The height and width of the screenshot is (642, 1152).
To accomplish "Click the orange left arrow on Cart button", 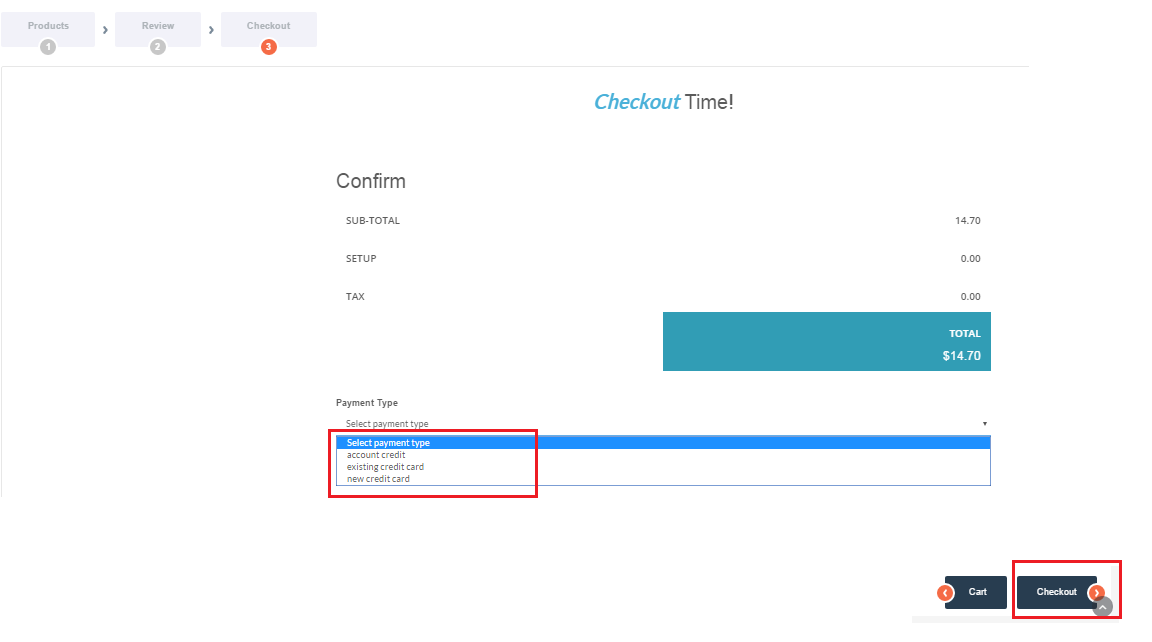I will (946, 593).
